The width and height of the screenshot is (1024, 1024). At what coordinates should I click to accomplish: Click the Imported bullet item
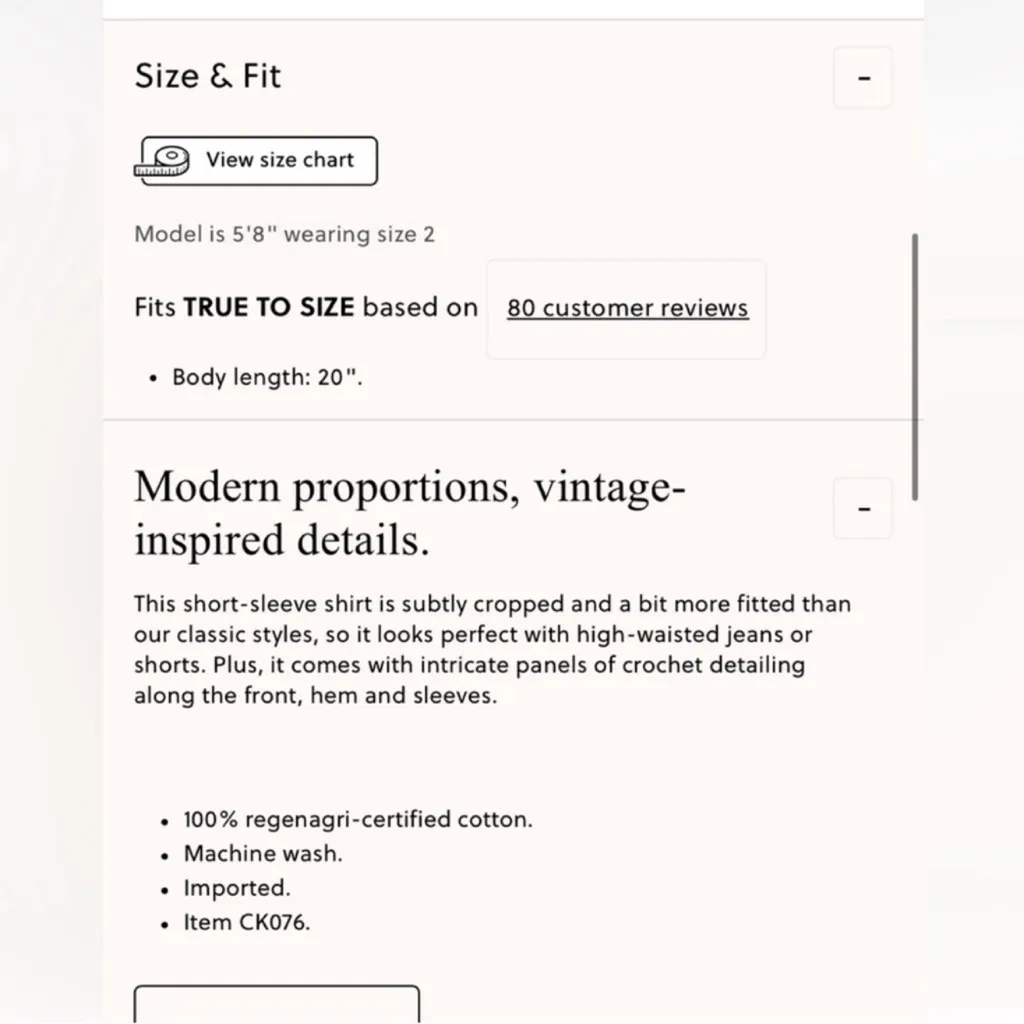click(236, 888)
